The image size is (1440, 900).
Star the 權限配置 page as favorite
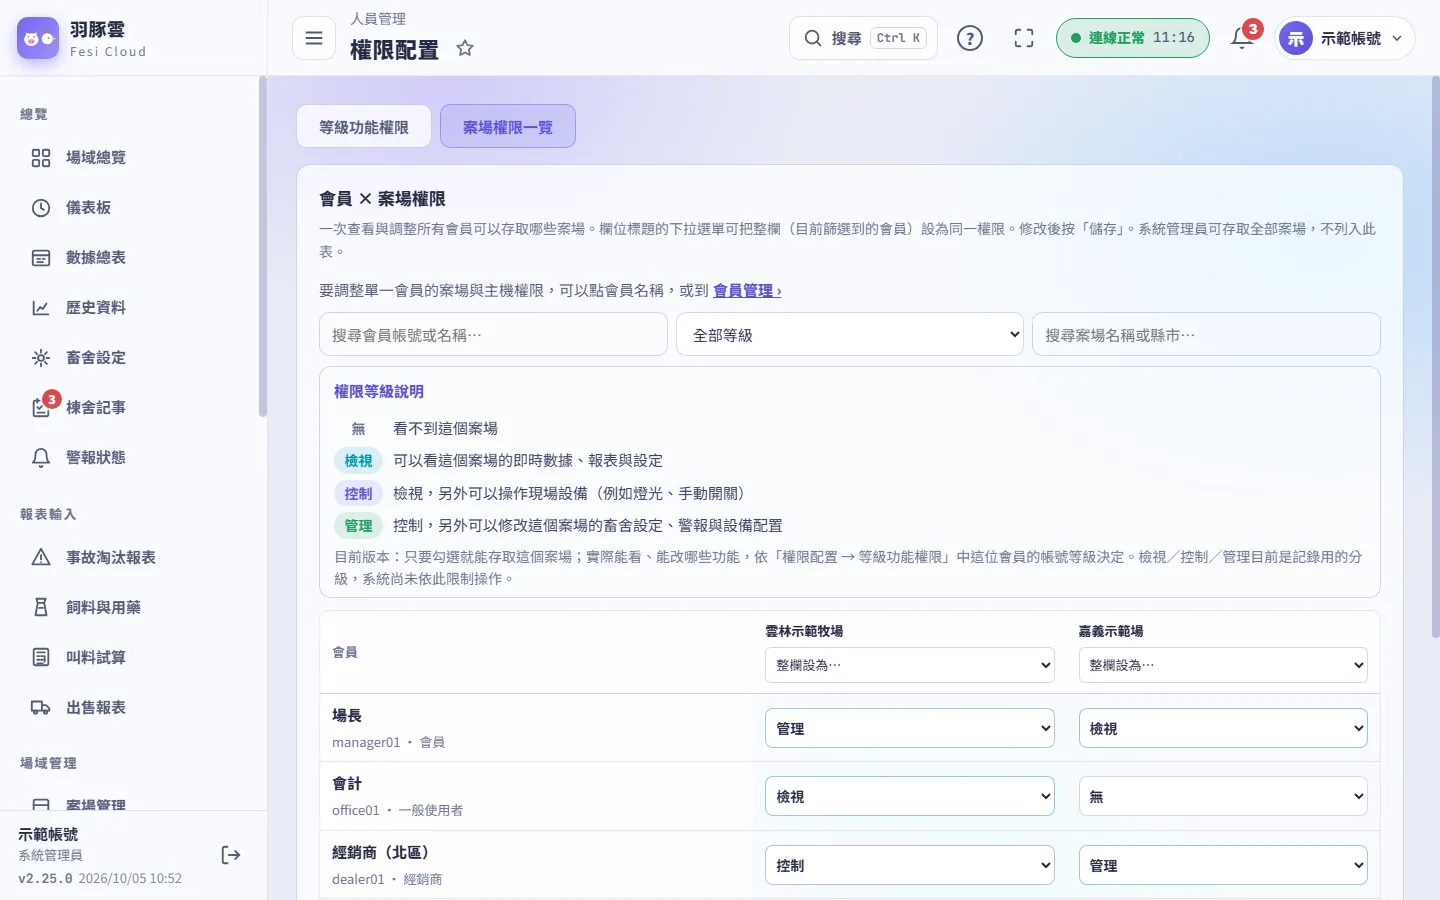coord(465,48)
